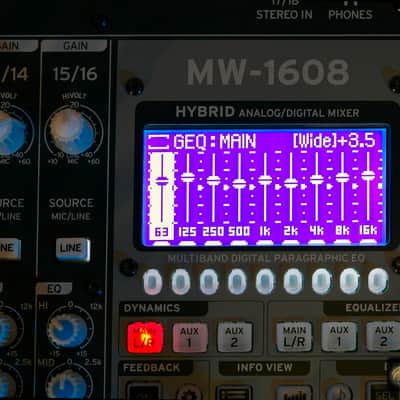Toggle the Equalizer AUX 1 button
400x400 pixels.
point(339,337)
